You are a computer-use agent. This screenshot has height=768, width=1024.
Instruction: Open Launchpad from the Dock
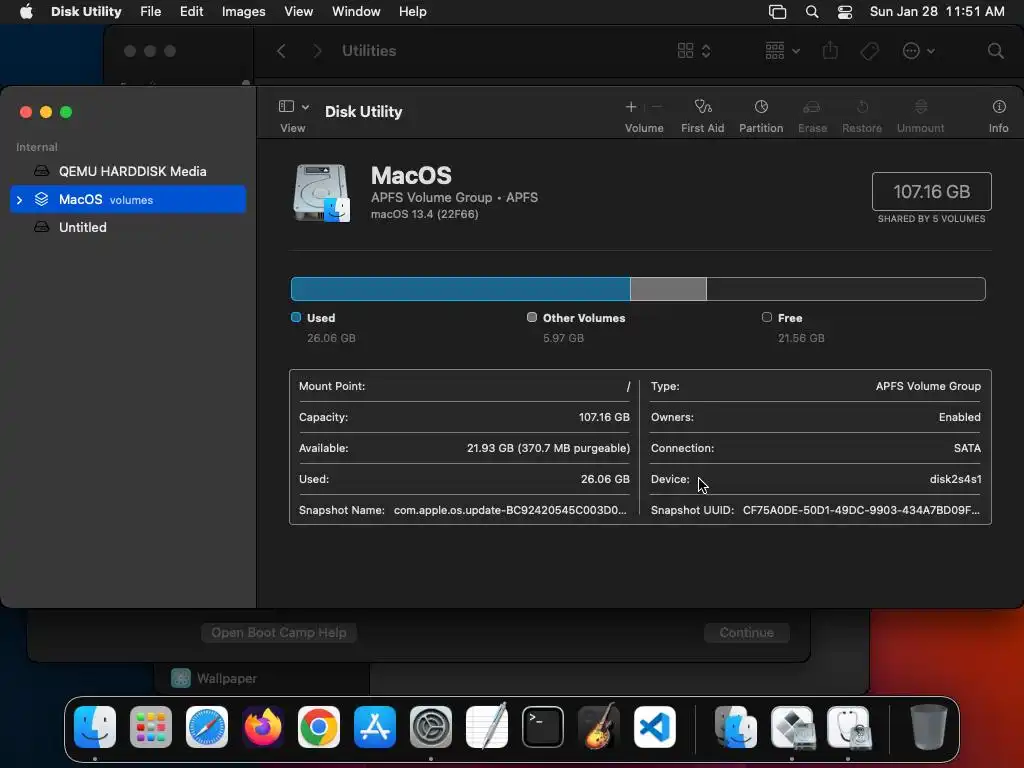coord(151,727)
